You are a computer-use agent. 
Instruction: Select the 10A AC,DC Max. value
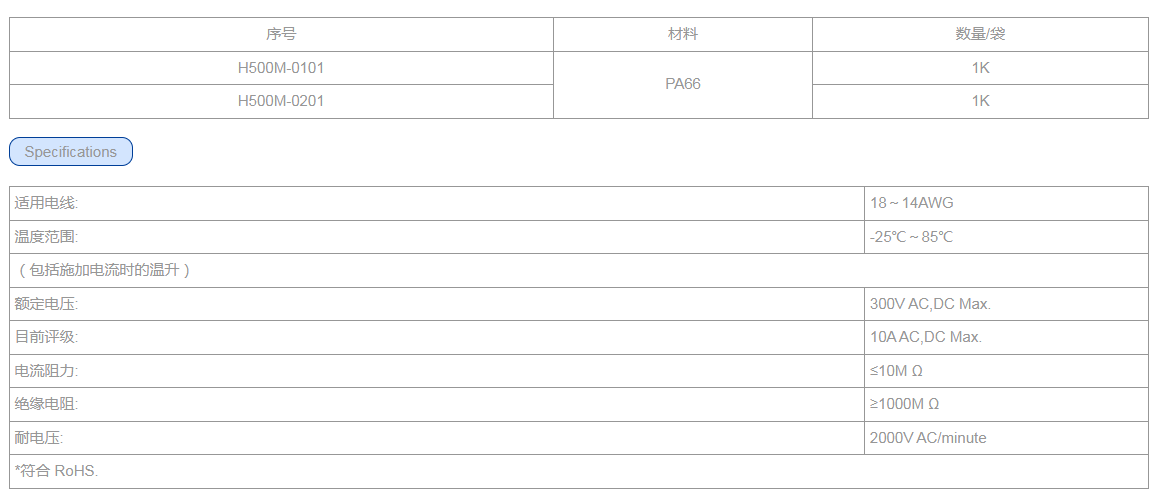pos(926,337)
